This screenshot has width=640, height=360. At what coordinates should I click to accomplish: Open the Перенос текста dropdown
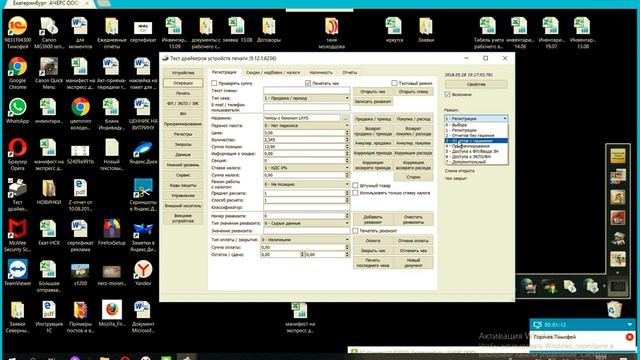(307, 125)
